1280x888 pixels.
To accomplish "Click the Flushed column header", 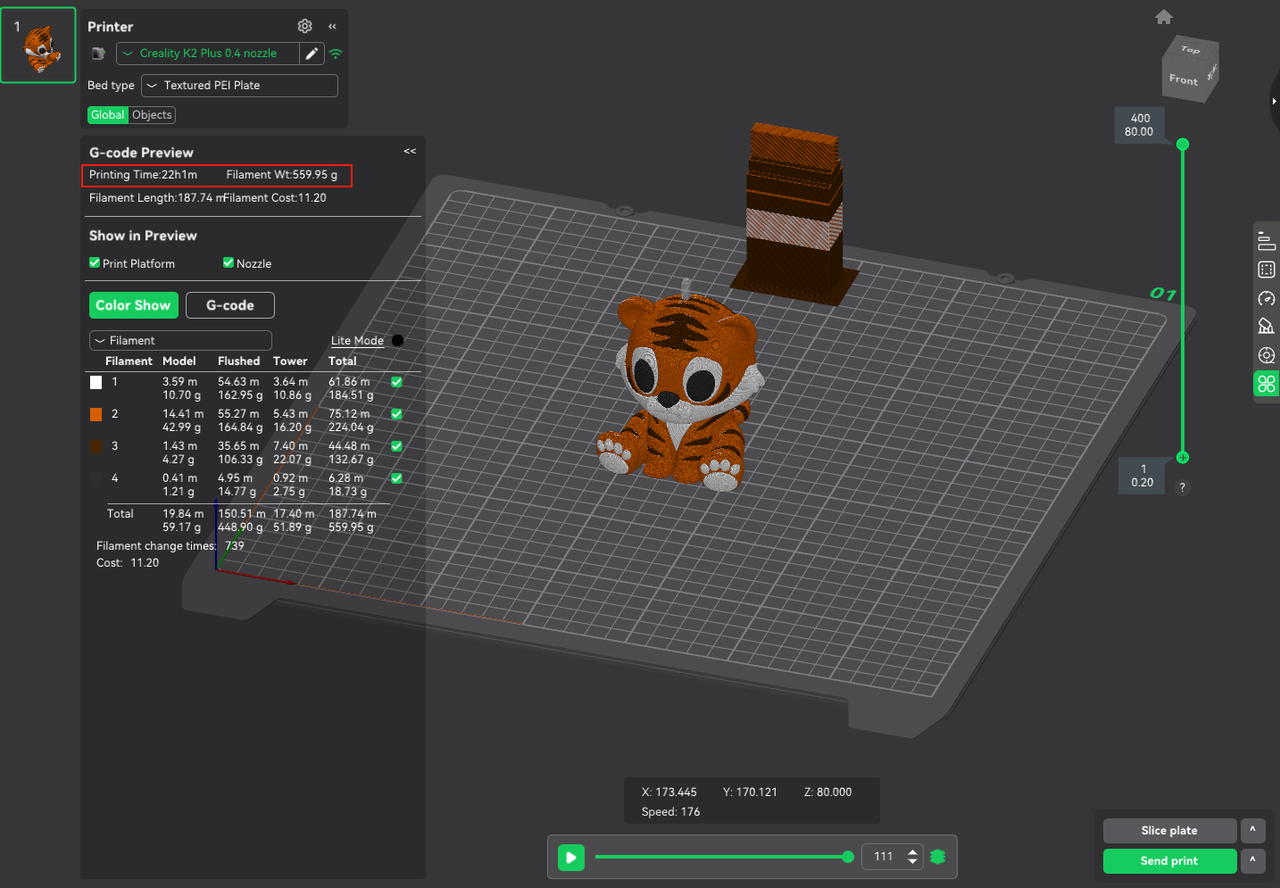I will point(239,361).
